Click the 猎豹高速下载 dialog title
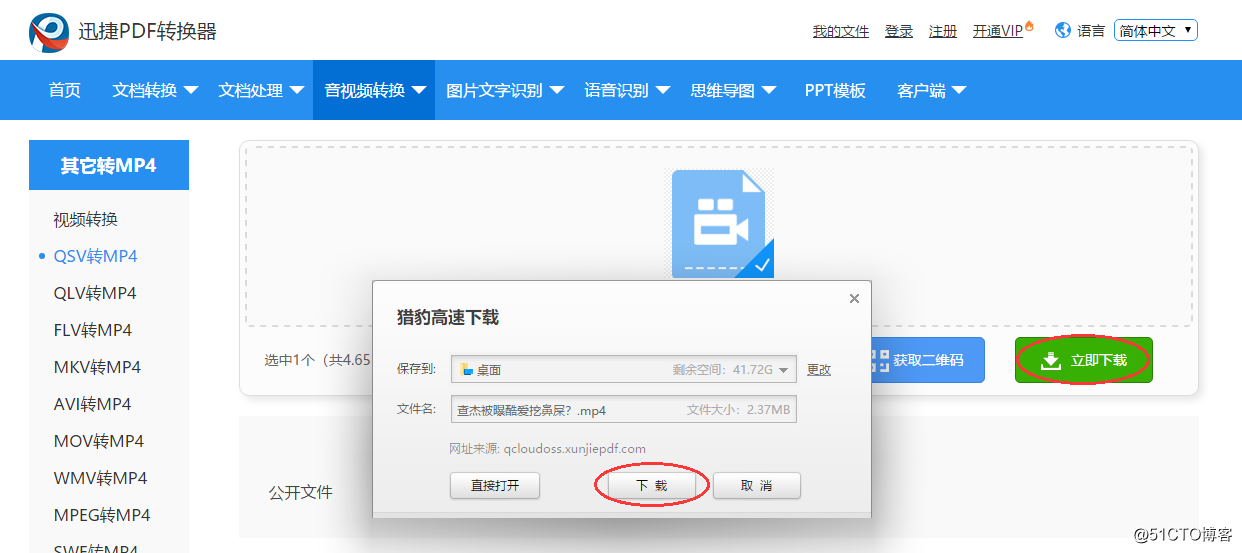 (448, 318)
